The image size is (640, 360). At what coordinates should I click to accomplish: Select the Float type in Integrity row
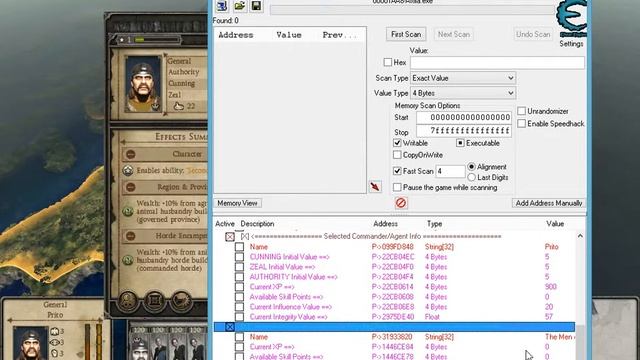coord(432,317)
